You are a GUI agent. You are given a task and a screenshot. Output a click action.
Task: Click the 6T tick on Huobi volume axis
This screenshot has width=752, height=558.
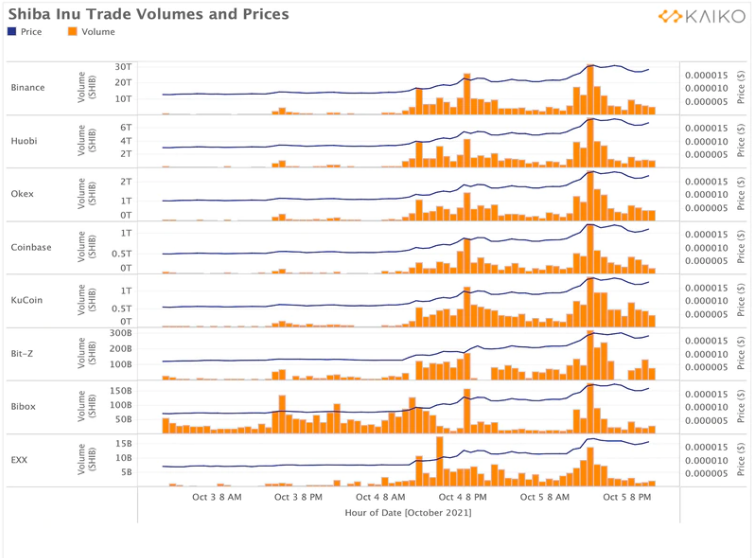[x=126, y=127]
